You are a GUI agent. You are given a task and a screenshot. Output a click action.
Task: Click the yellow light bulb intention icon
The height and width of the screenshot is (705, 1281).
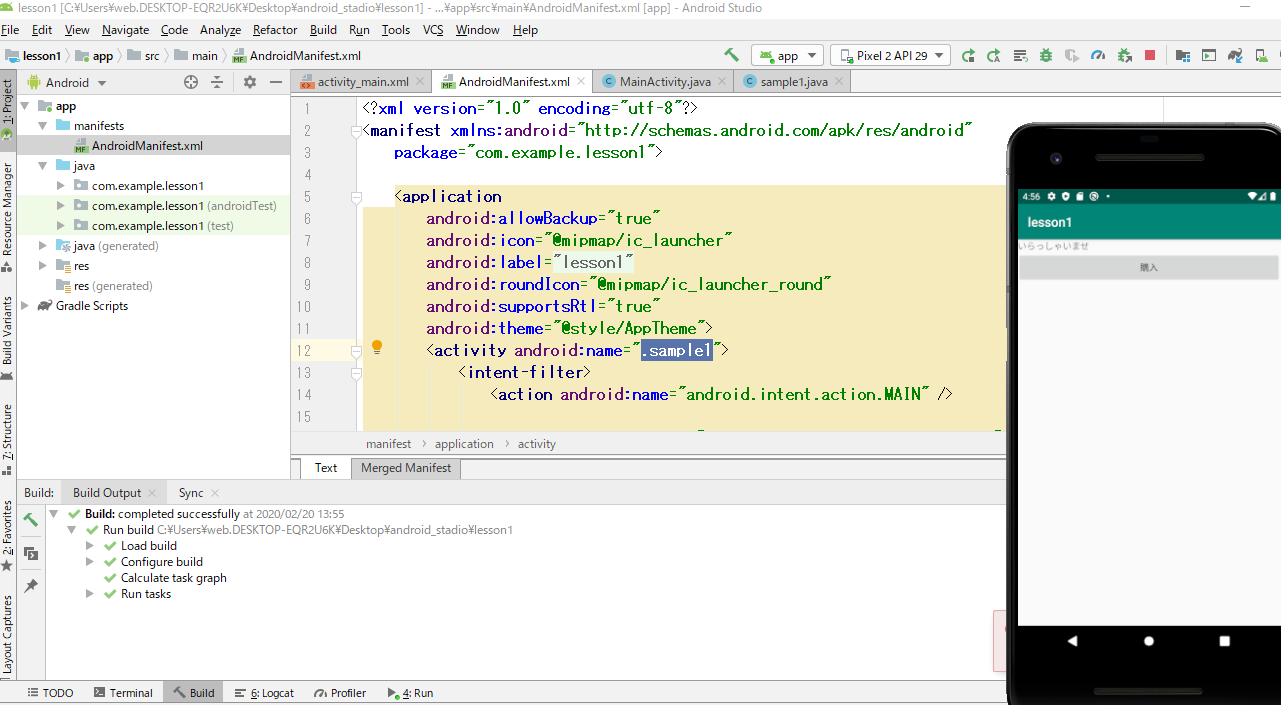[377, 348]
